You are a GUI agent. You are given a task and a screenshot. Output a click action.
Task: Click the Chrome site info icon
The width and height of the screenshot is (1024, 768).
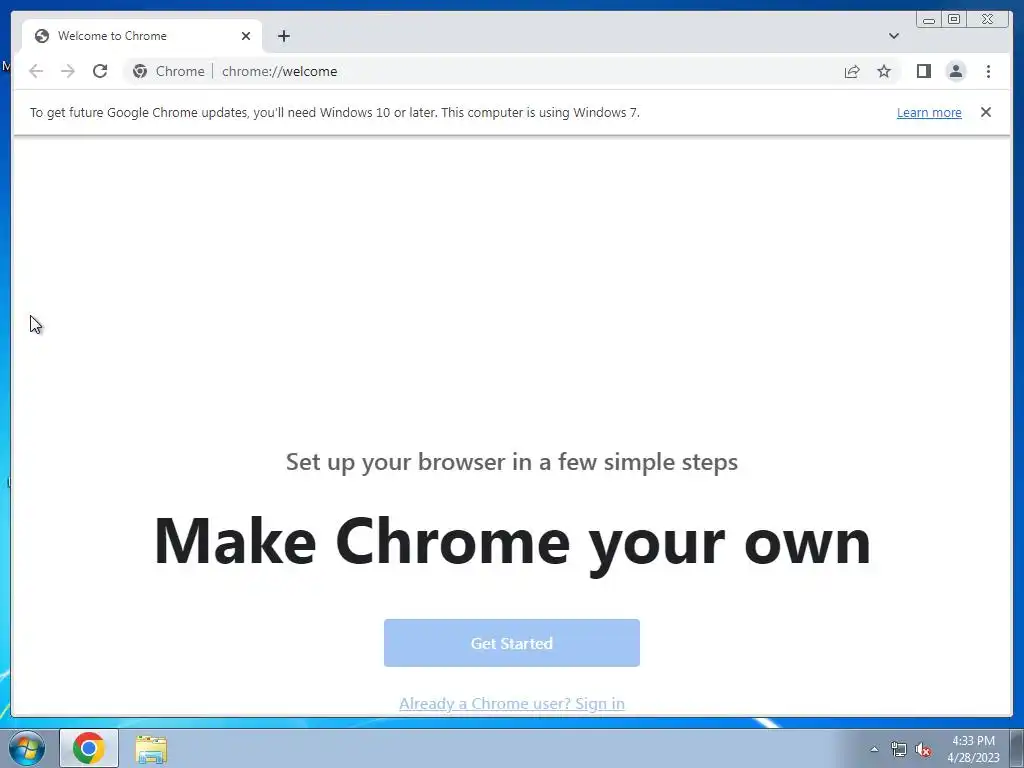pyautogui.click(x=140, y=71)
